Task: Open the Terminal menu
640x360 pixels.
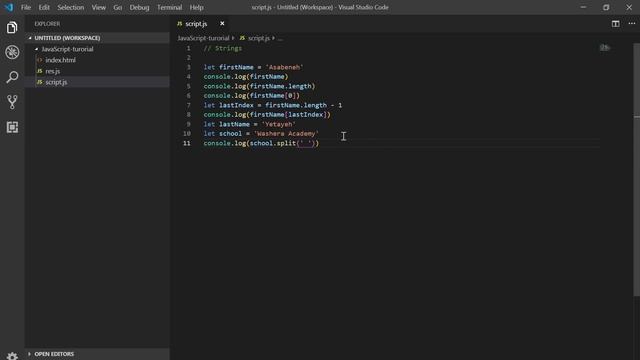Action: tap(169, 7)
